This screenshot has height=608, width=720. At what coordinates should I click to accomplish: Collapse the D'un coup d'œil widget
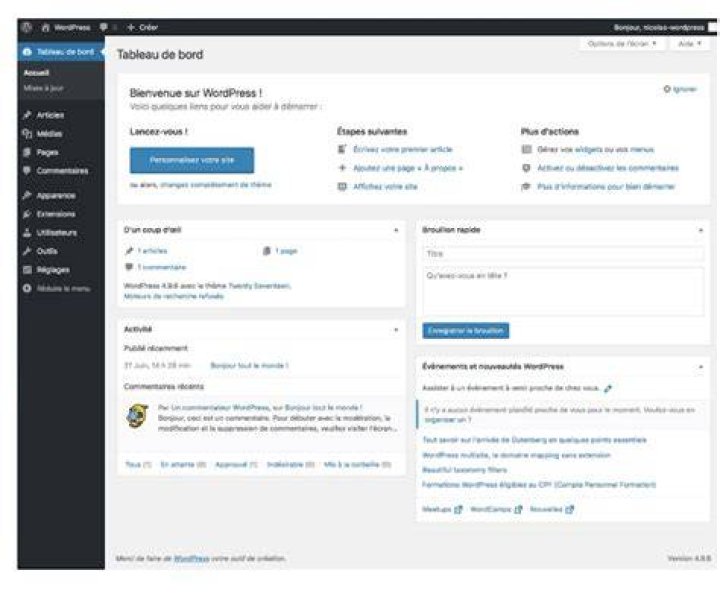tap(396, 230)
